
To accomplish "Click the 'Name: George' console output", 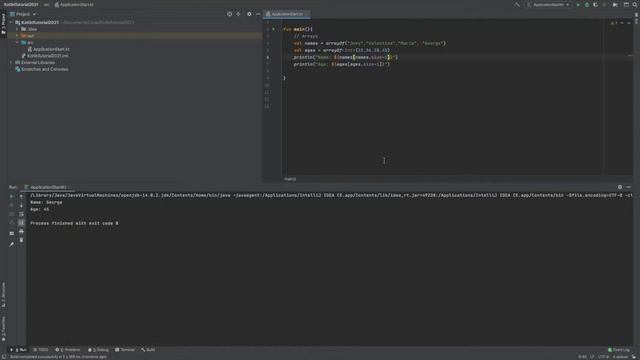I will click(x=46, y=202).
